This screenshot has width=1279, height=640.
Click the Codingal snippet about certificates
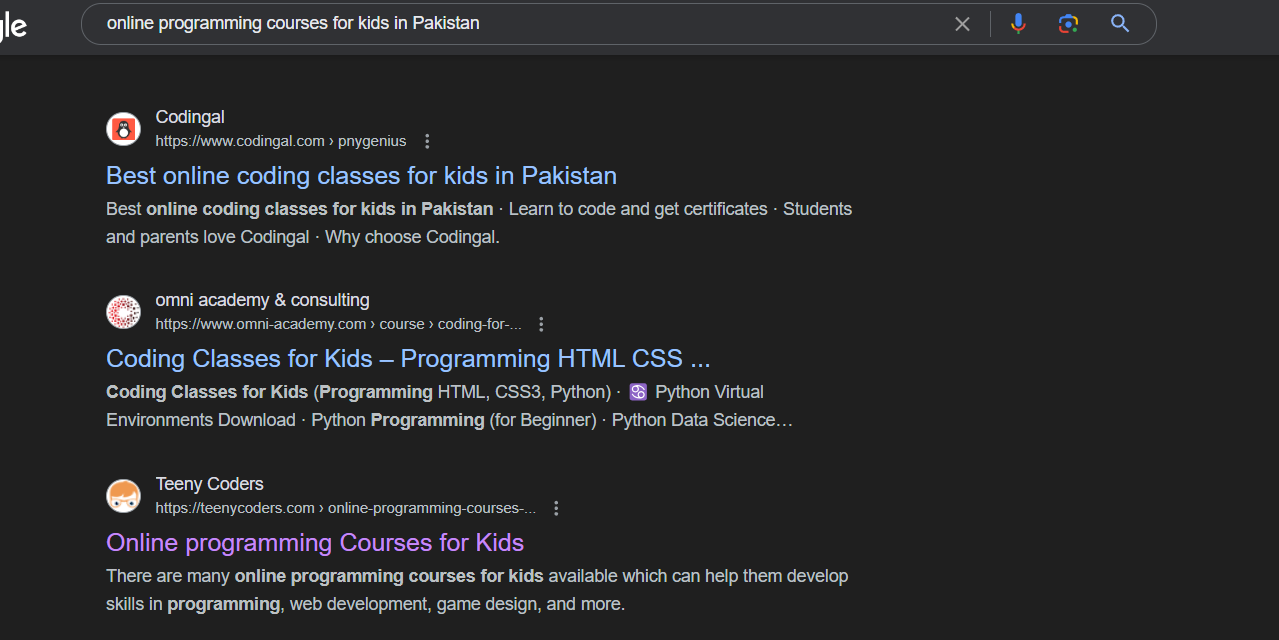coord(479,223)
